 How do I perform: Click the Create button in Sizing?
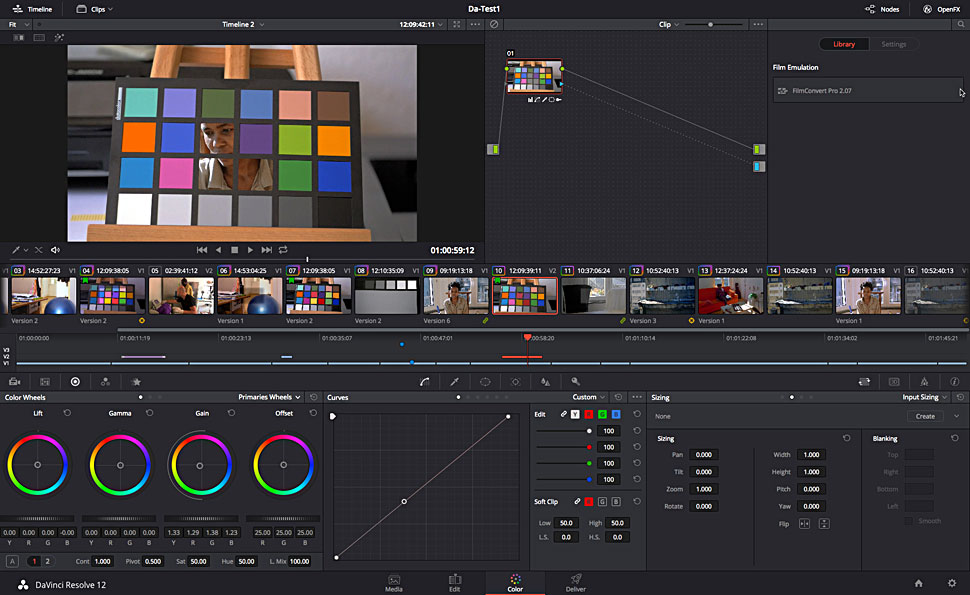925,416
